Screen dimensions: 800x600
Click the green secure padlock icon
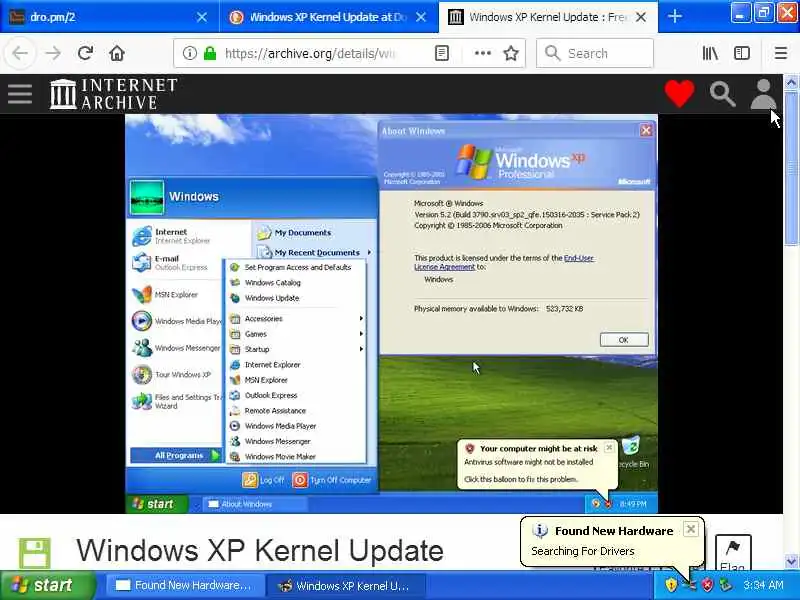tap(210, 53)
